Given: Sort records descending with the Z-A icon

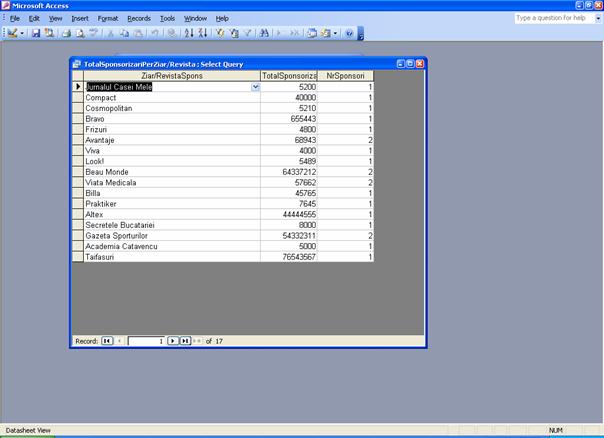Looking at the screenshot, I should 201,33.
